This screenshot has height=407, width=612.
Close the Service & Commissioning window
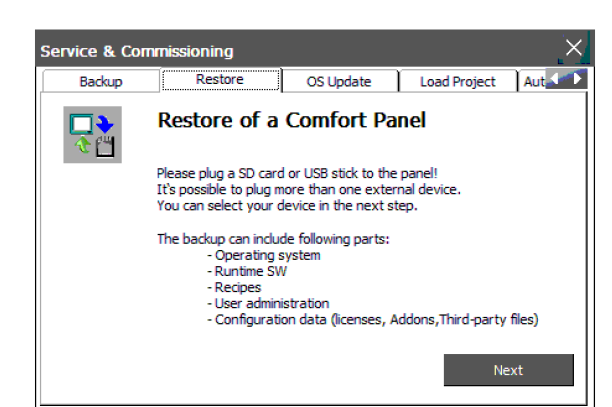573,48
